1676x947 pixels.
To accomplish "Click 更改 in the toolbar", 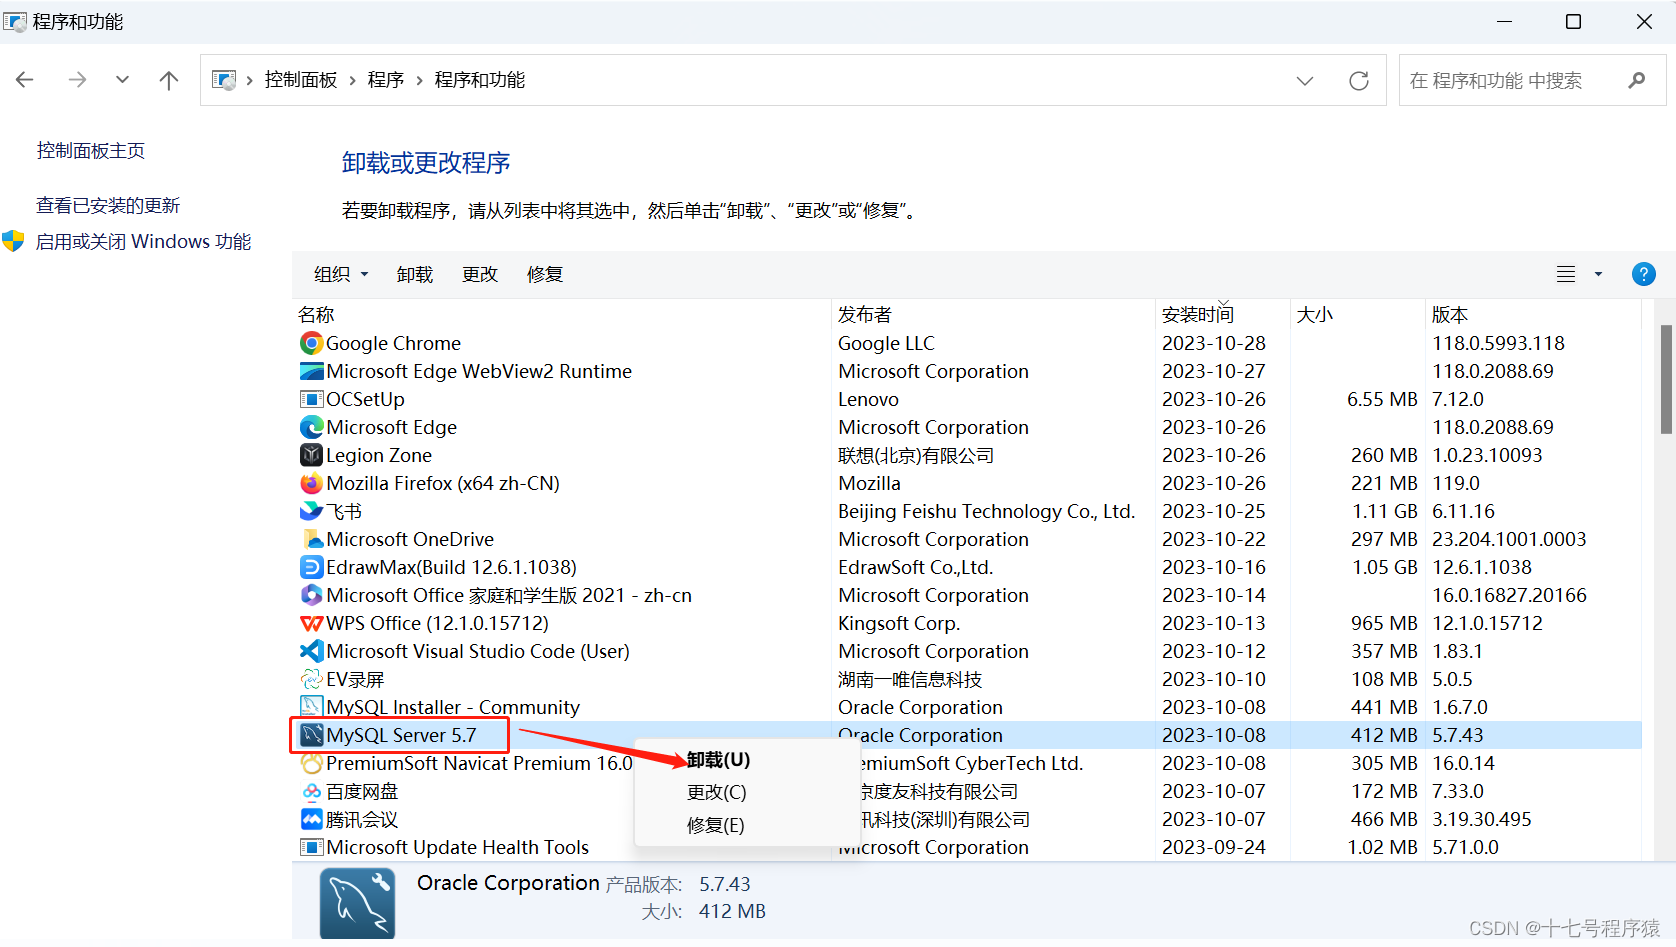I will tap(480, 274).
